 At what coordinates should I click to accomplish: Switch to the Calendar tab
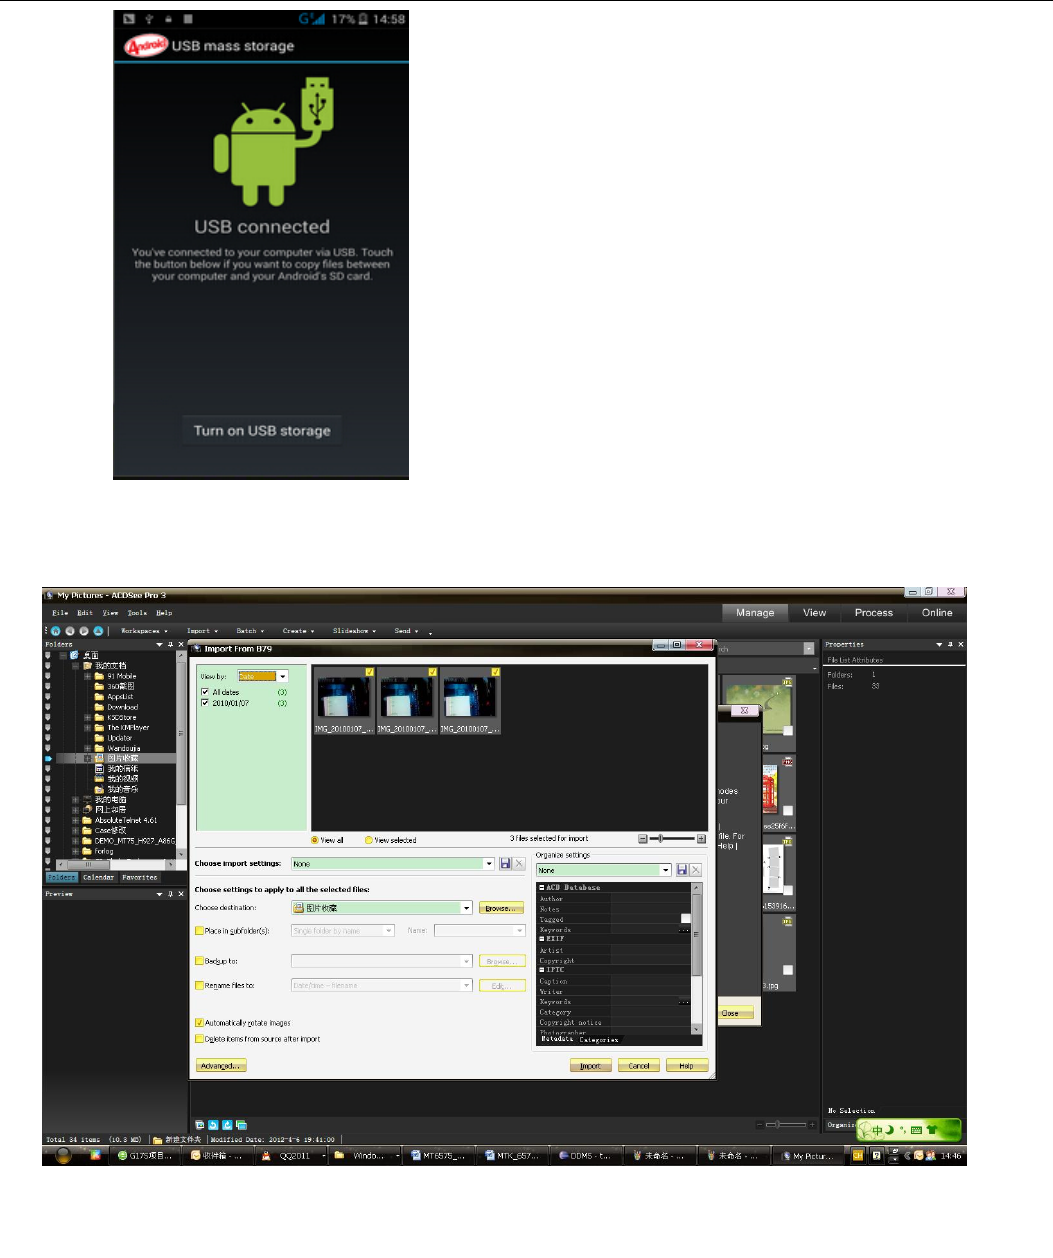click(x=98, y=877)
